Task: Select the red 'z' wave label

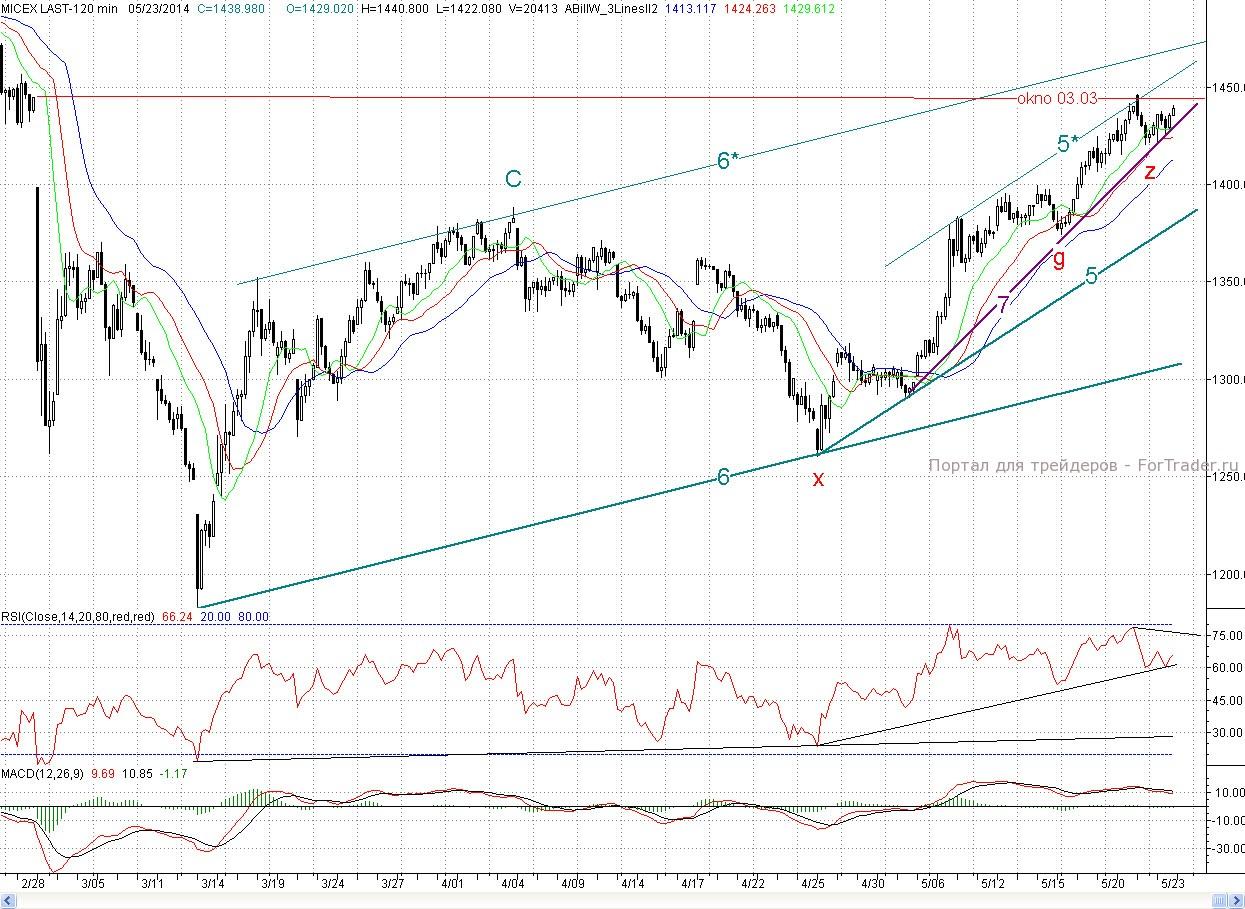Action: click(1150, 171)
